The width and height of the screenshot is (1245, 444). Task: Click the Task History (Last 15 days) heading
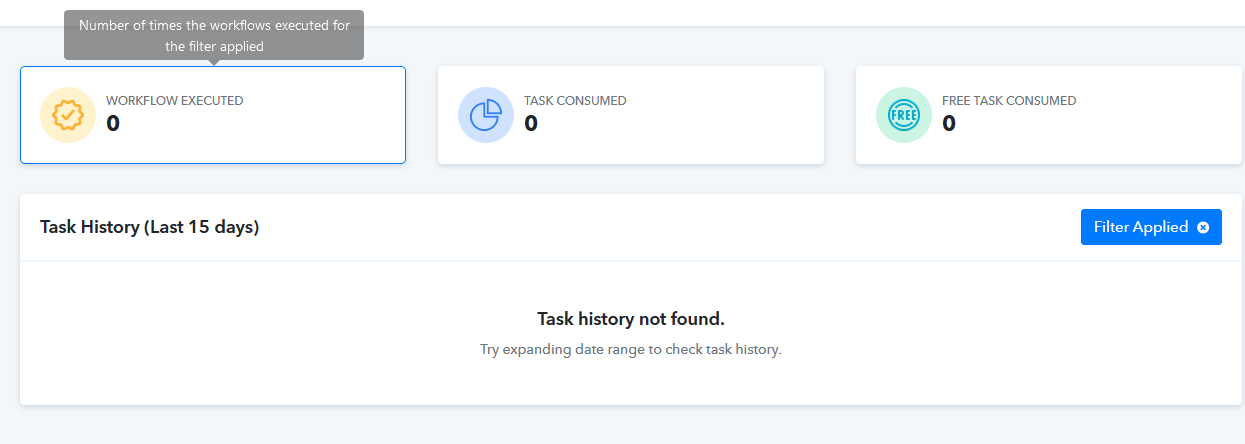[150, 227]
